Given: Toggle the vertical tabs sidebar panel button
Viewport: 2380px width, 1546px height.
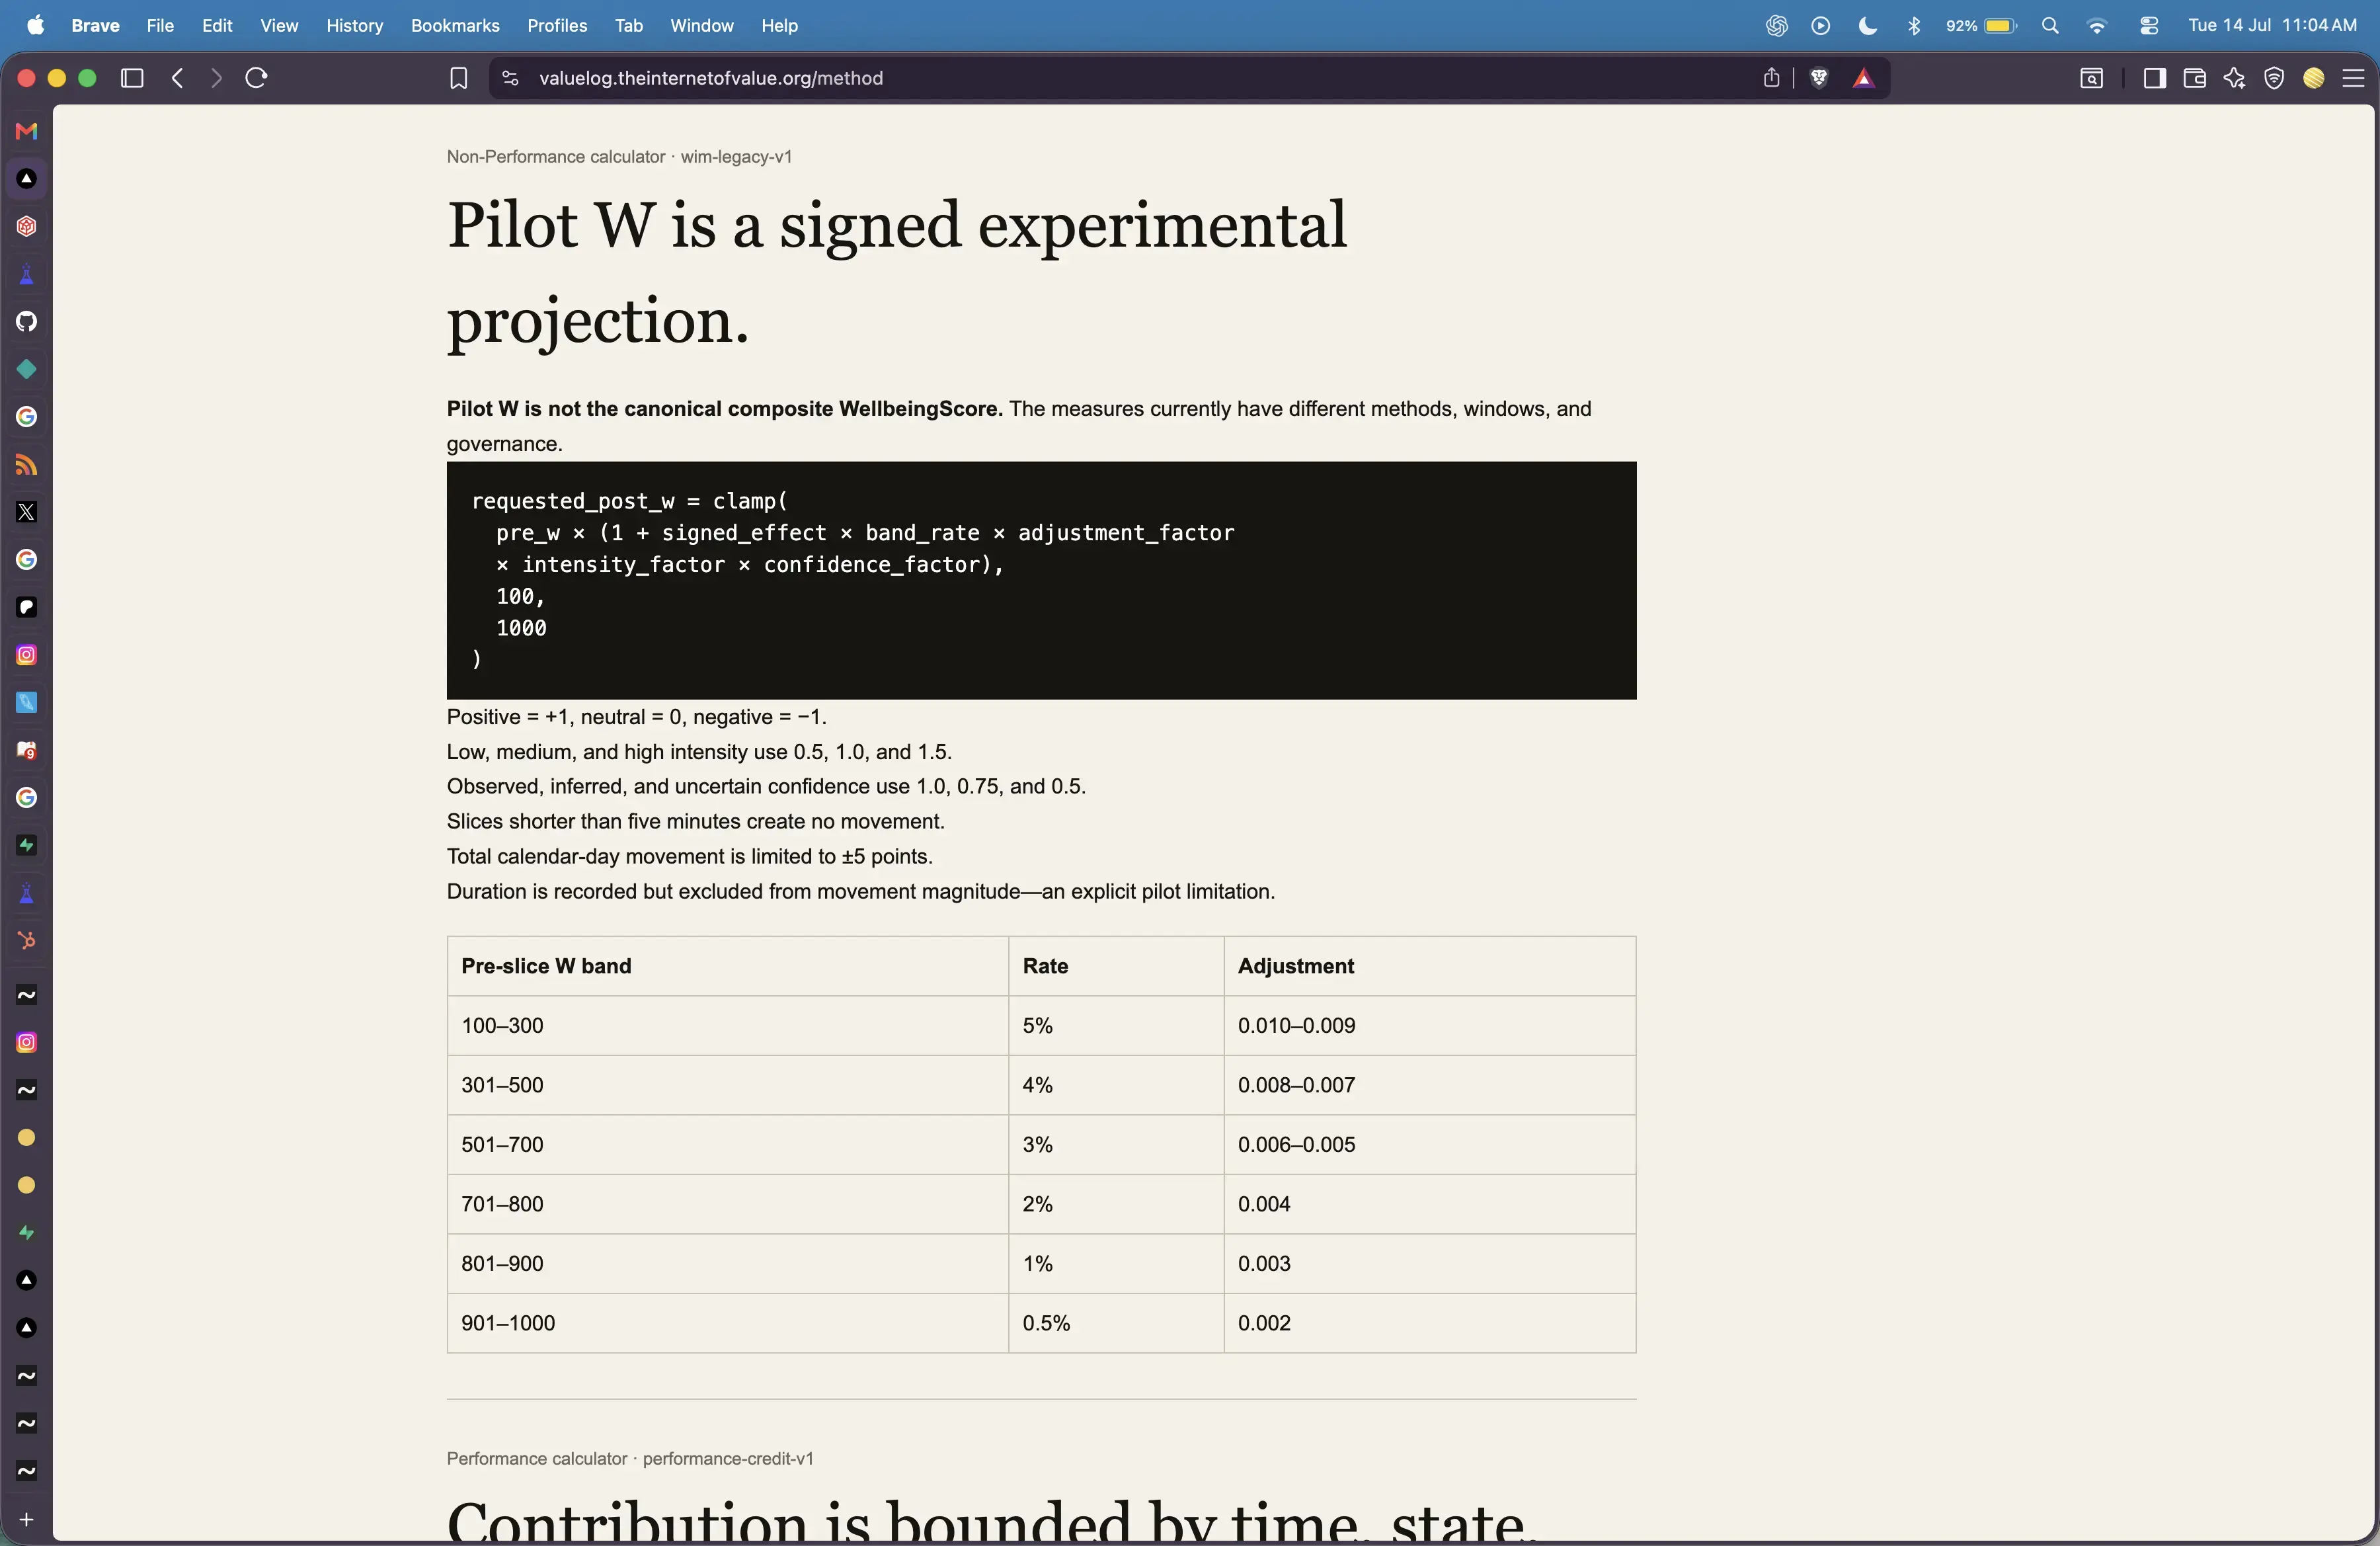Looking at the screenshot, I should 132,78.
